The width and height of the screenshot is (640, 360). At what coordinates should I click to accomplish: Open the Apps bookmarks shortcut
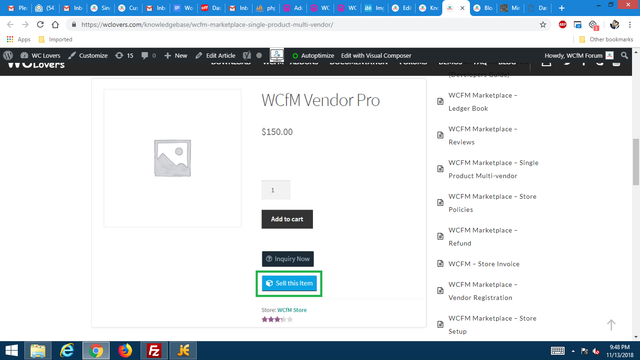click(19, 40)
